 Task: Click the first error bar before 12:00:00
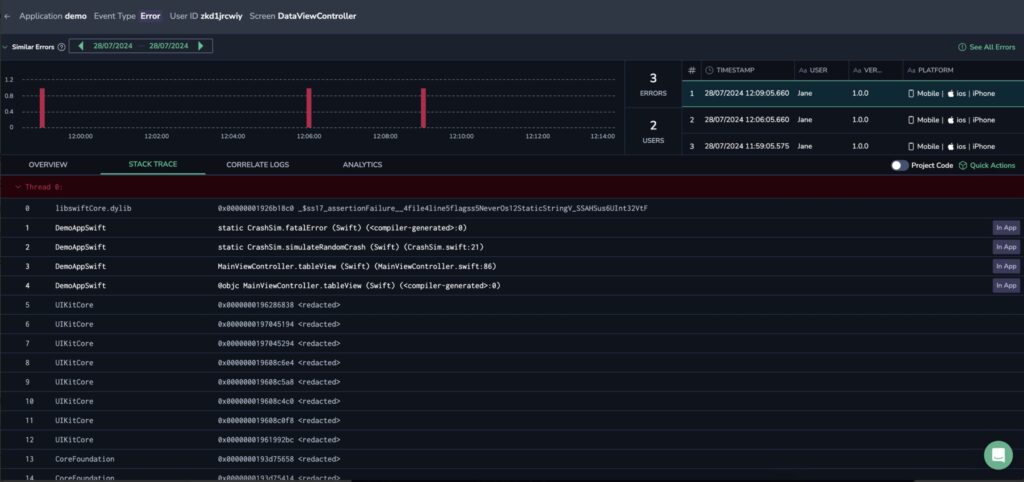pyautogui.click(x=42, y=108)
